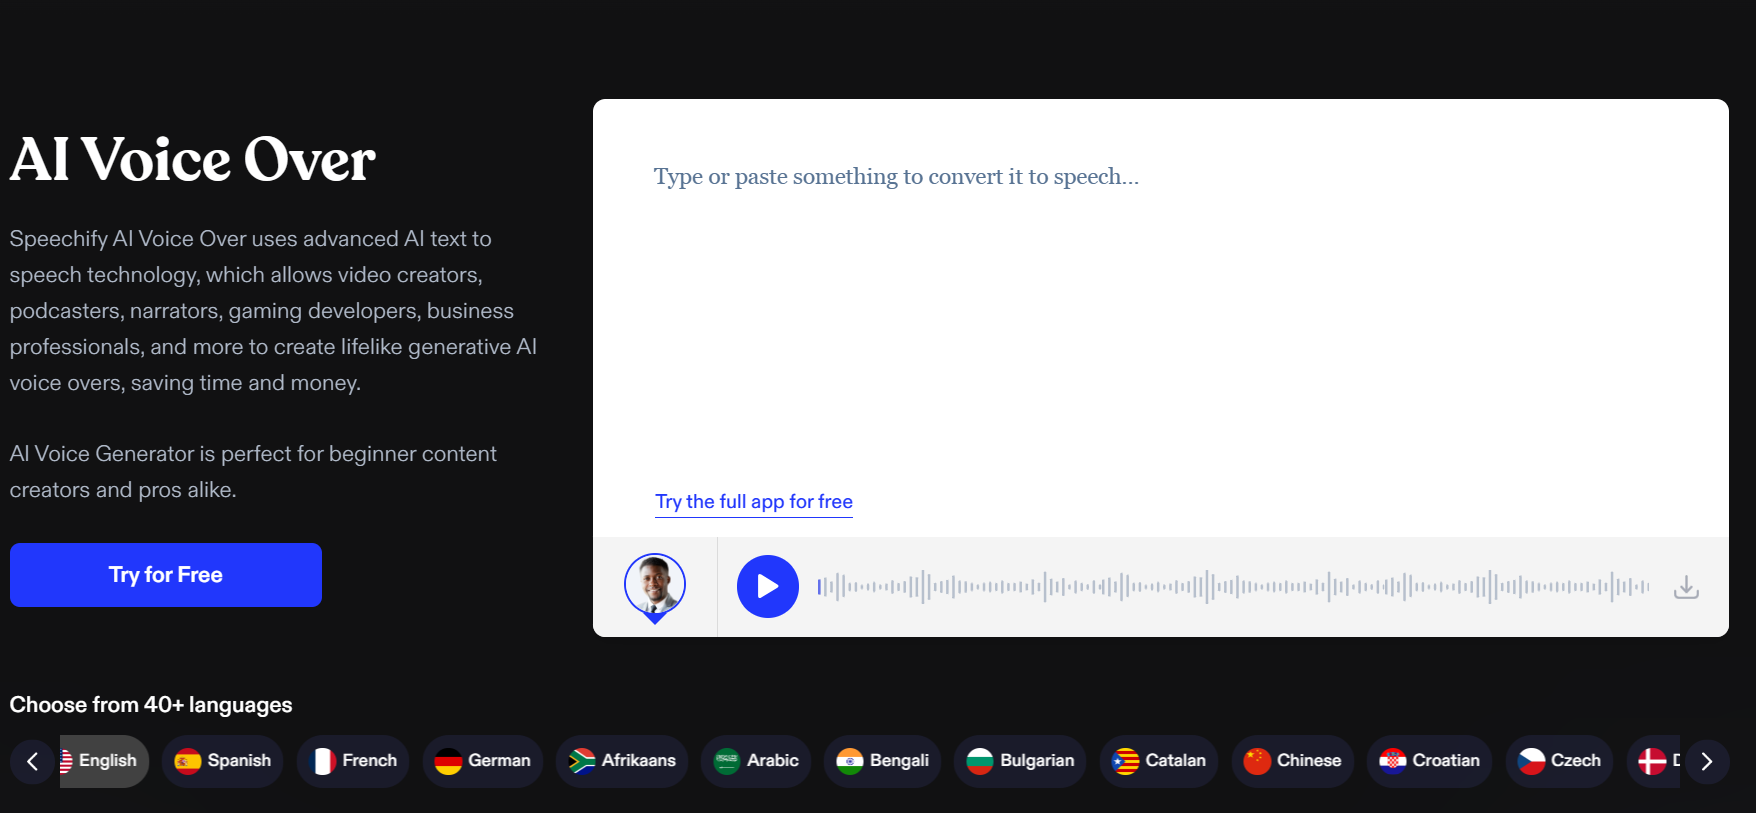The height and width of the screenshot is (813, 1756).
Task: Open the voice avatar selector
Action: tap(655, 586)
